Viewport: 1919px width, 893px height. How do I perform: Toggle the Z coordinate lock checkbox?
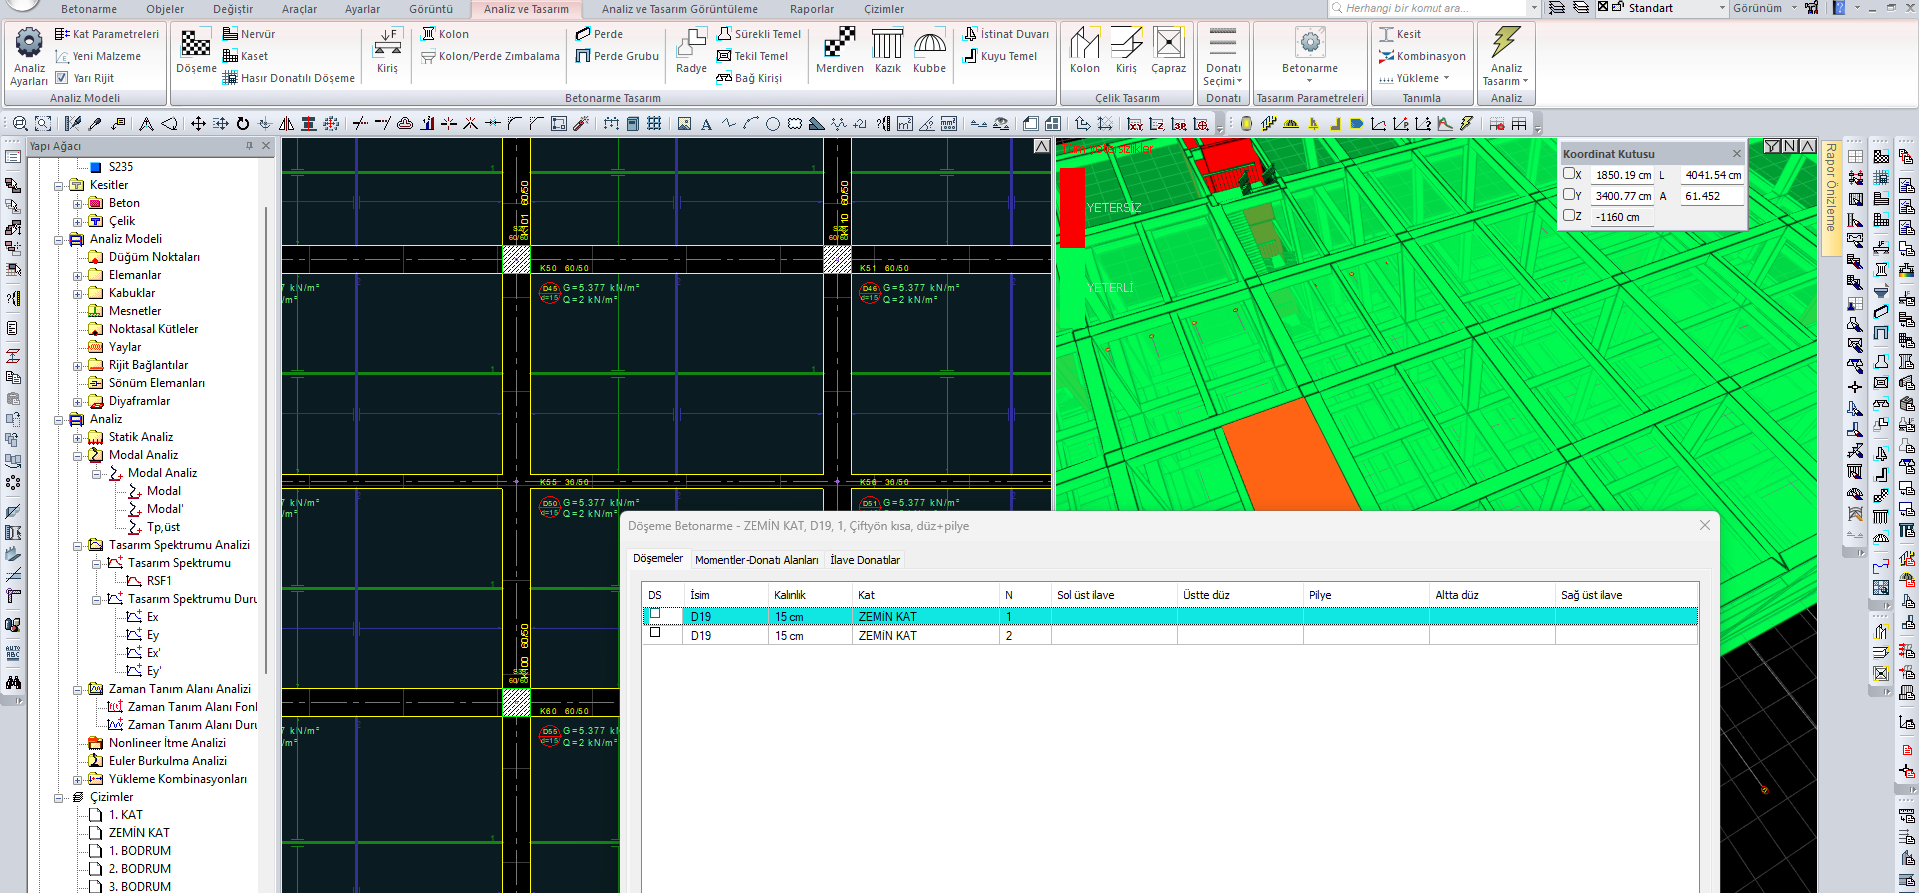1569,216
